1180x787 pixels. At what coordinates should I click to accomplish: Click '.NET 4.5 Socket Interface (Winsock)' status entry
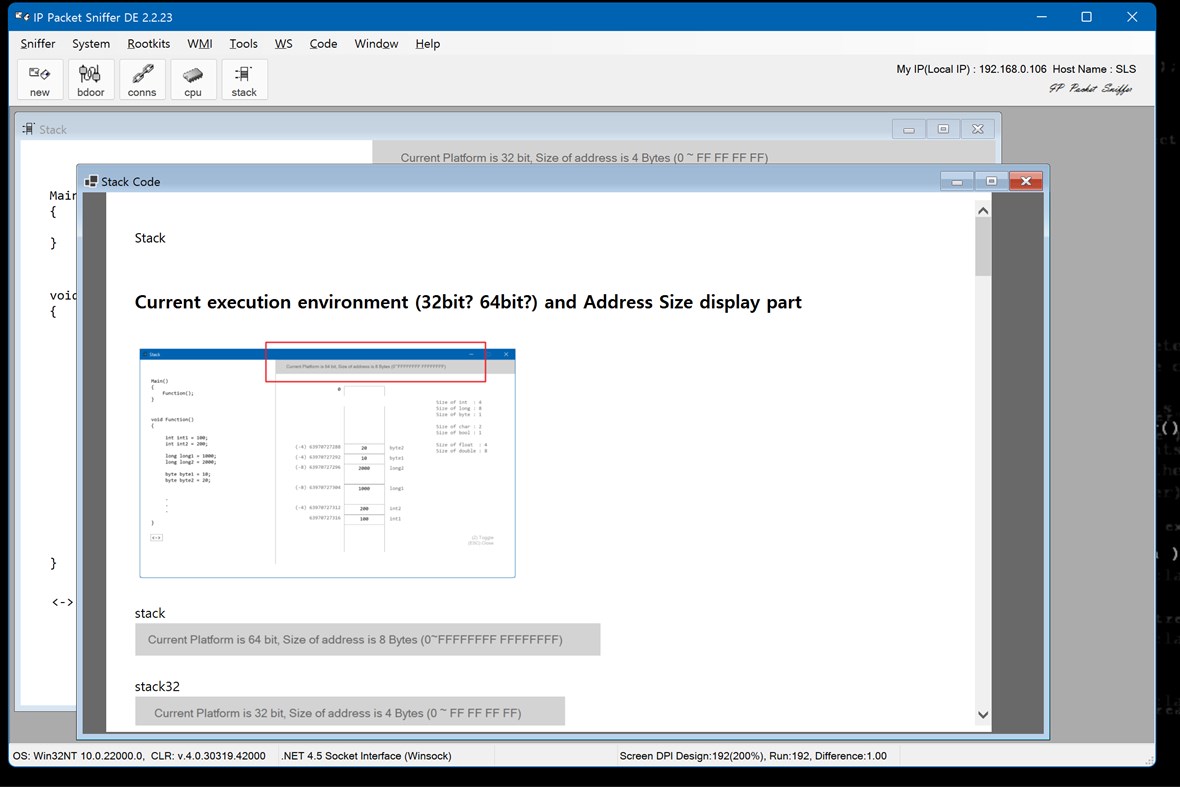click(366, 755)
